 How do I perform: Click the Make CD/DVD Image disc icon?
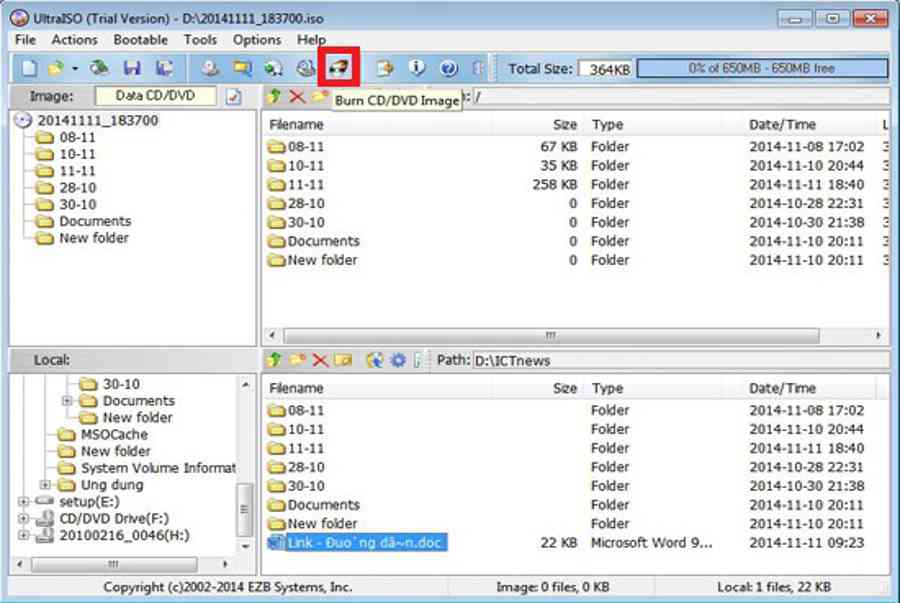(210, 68)
